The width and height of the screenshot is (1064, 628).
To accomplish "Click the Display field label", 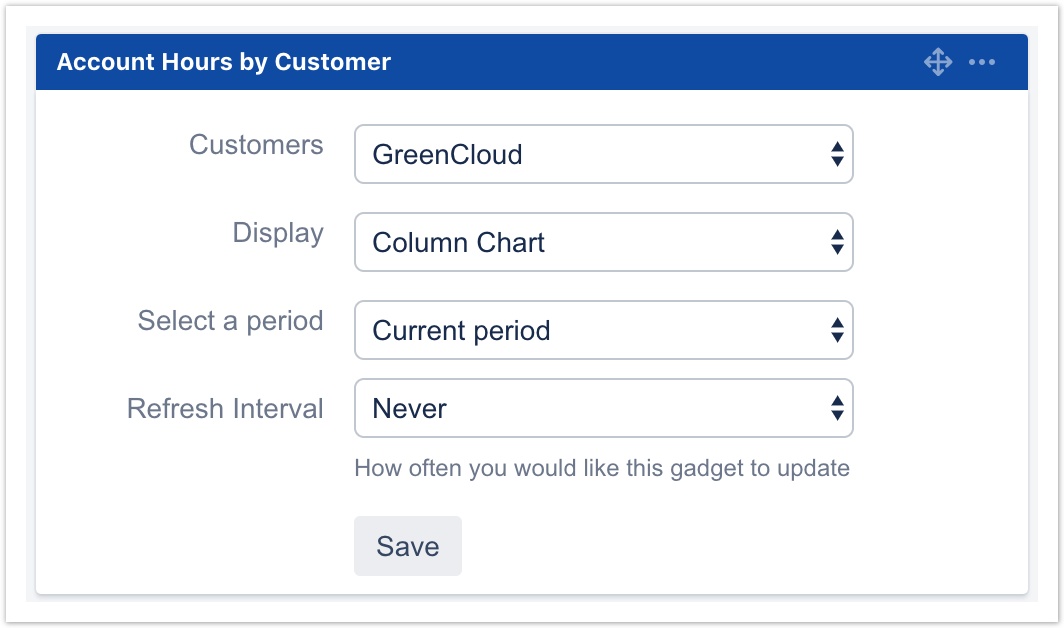I will (x=278, y=233).
